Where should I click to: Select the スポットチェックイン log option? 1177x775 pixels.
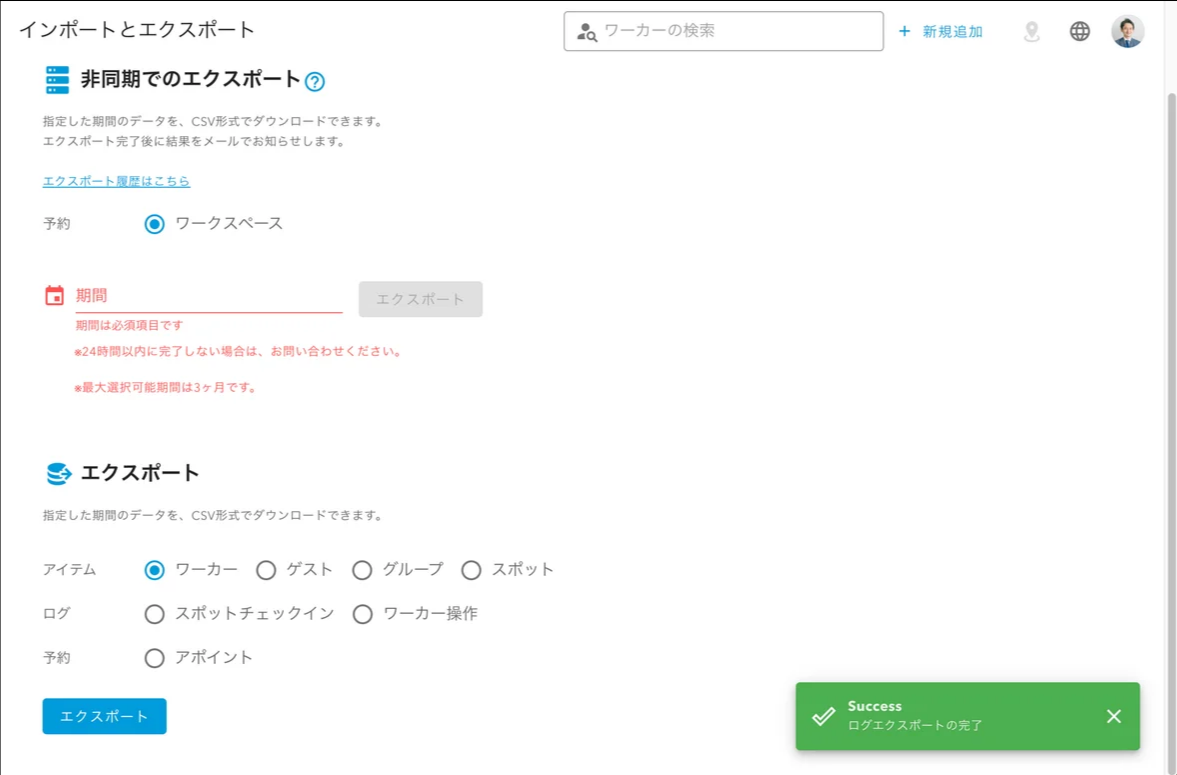(x=155, y=614)
